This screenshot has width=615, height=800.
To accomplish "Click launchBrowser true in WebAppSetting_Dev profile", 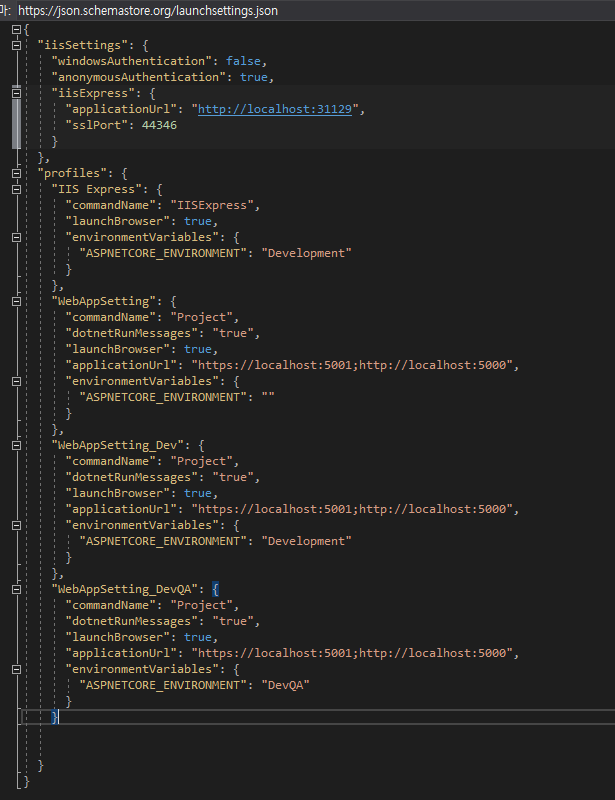I will coord(198,493).
